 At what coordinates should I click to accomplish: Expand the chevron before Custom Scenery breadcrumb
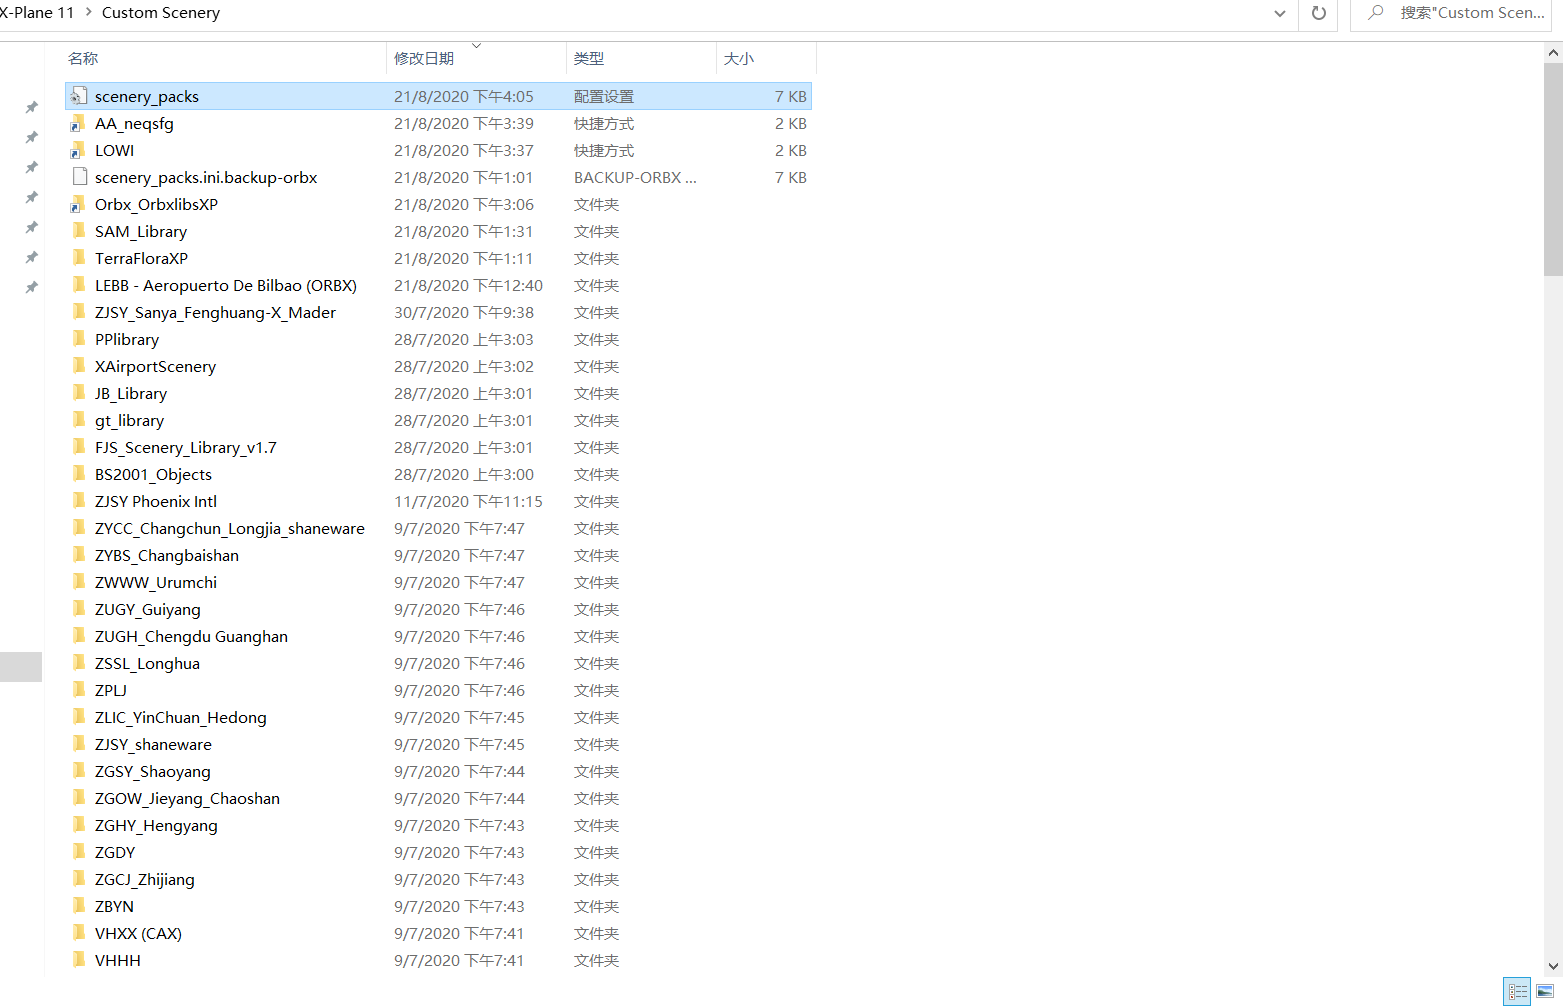pos(88,12)
